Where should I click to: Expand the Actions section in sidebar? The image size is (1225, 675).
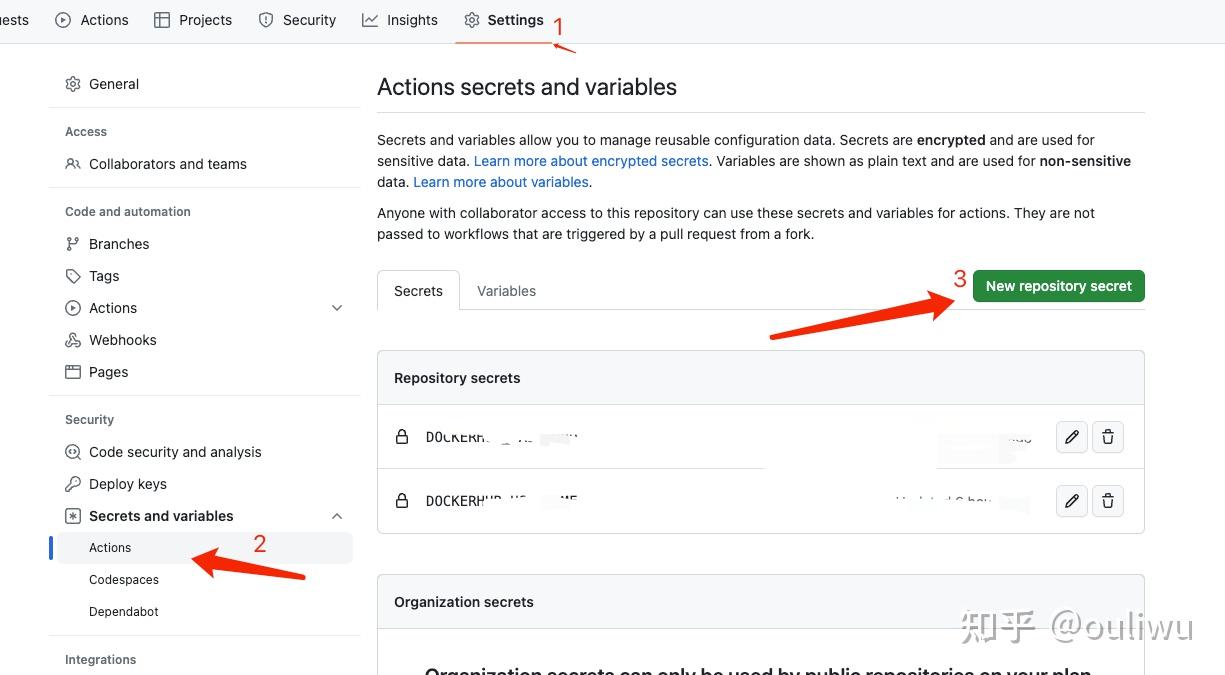point(337,308)
